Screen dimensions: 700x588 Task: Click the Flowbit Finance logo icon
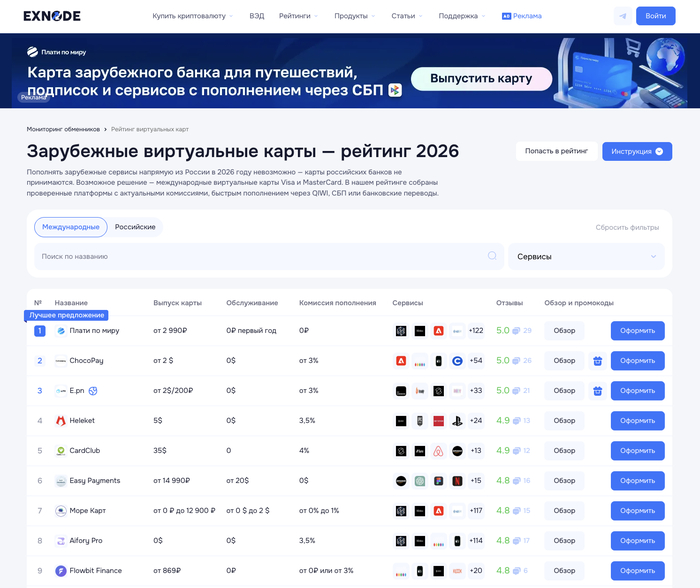pyautogui.click(x=61, y=571)
